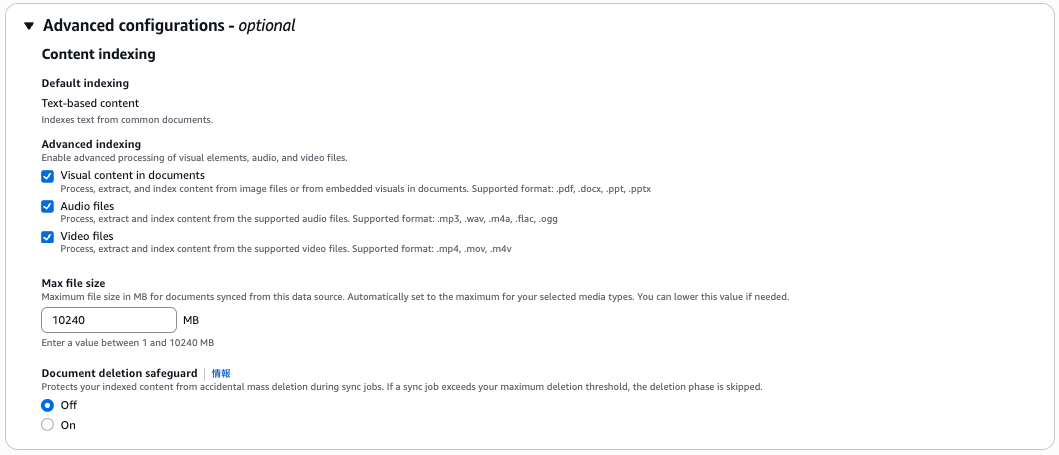Screen dimensions: 1059x455
Task: Click the On option label
Action: [x=68, y=425]
